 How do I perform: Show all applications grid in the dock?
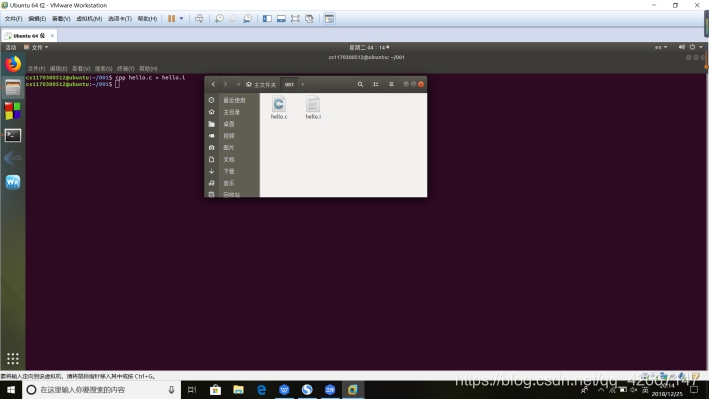(13, 358)
